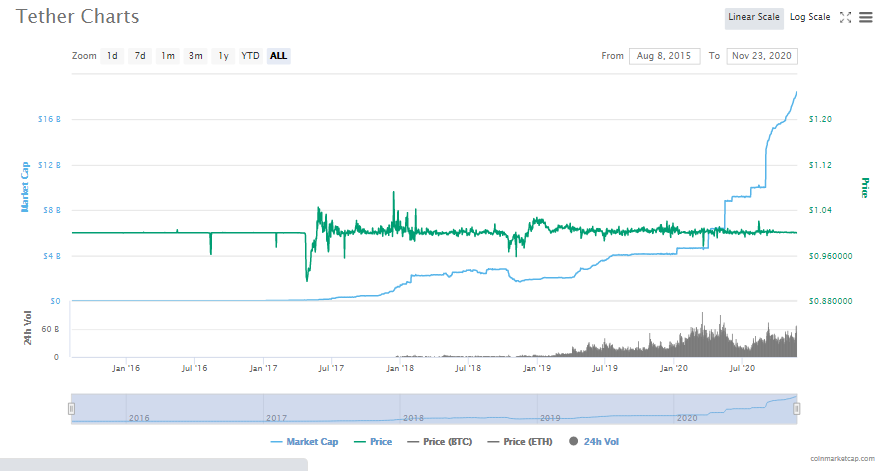Edit the From date field Aug 8, 2015
This screenshot has width=893, height=471.
pos(664,56)
